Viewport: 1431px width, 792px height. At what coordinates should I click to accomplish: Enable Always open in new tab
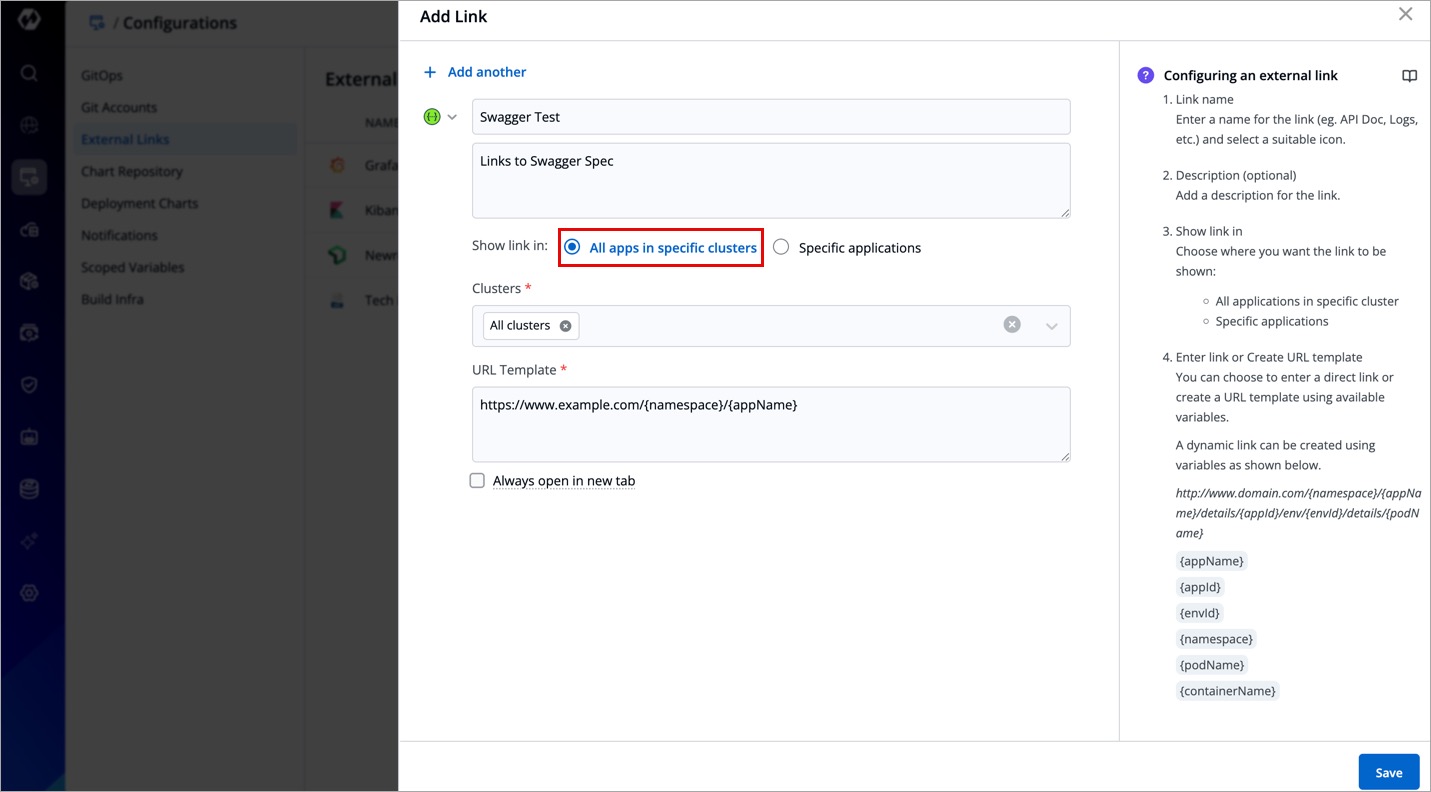point(478,481)
